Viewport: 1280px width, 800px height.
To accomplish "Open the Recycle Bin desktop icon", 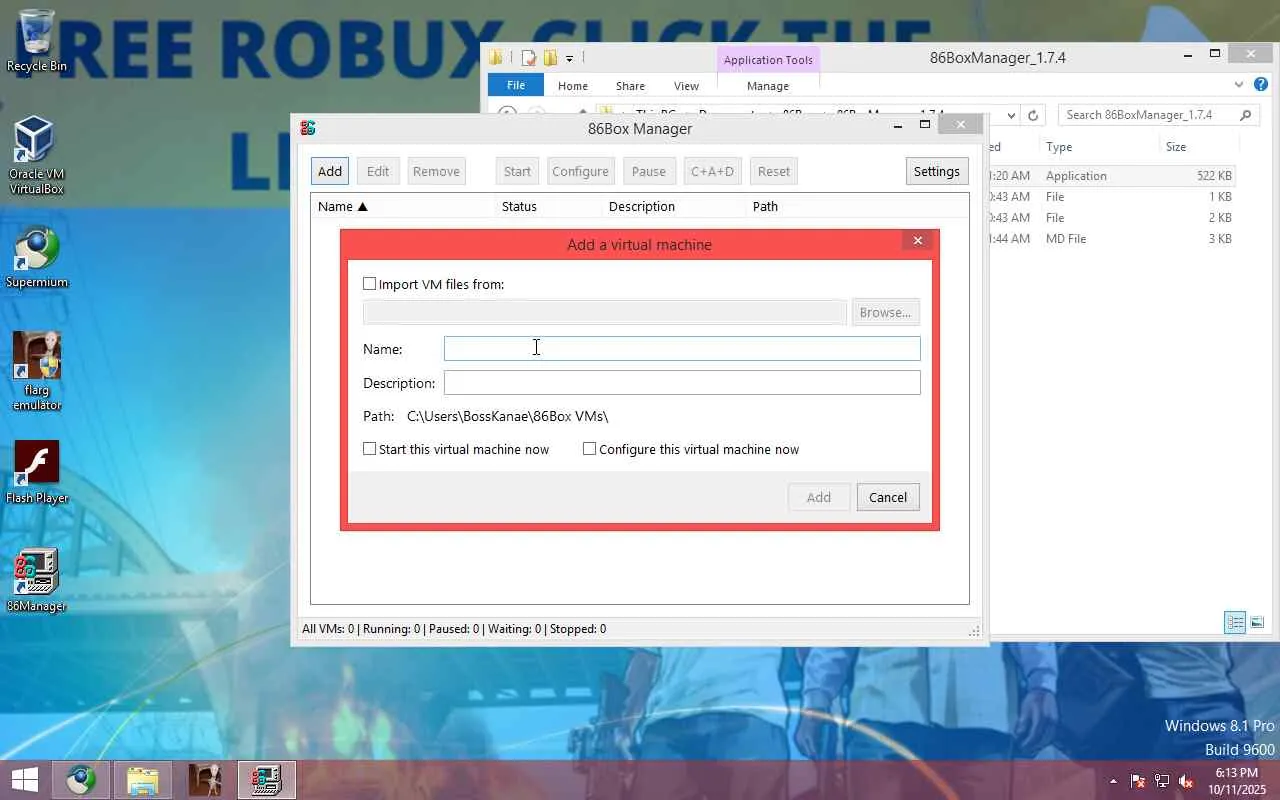I will [37, 42].
